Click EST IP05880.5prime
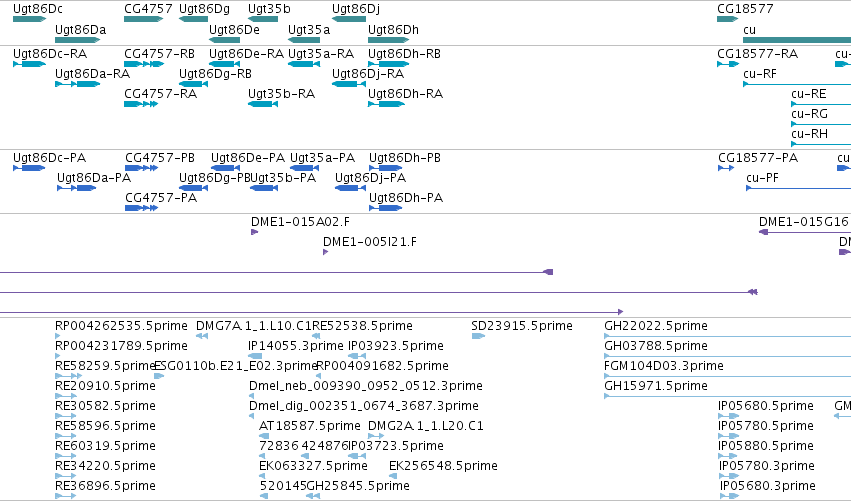 728,456
